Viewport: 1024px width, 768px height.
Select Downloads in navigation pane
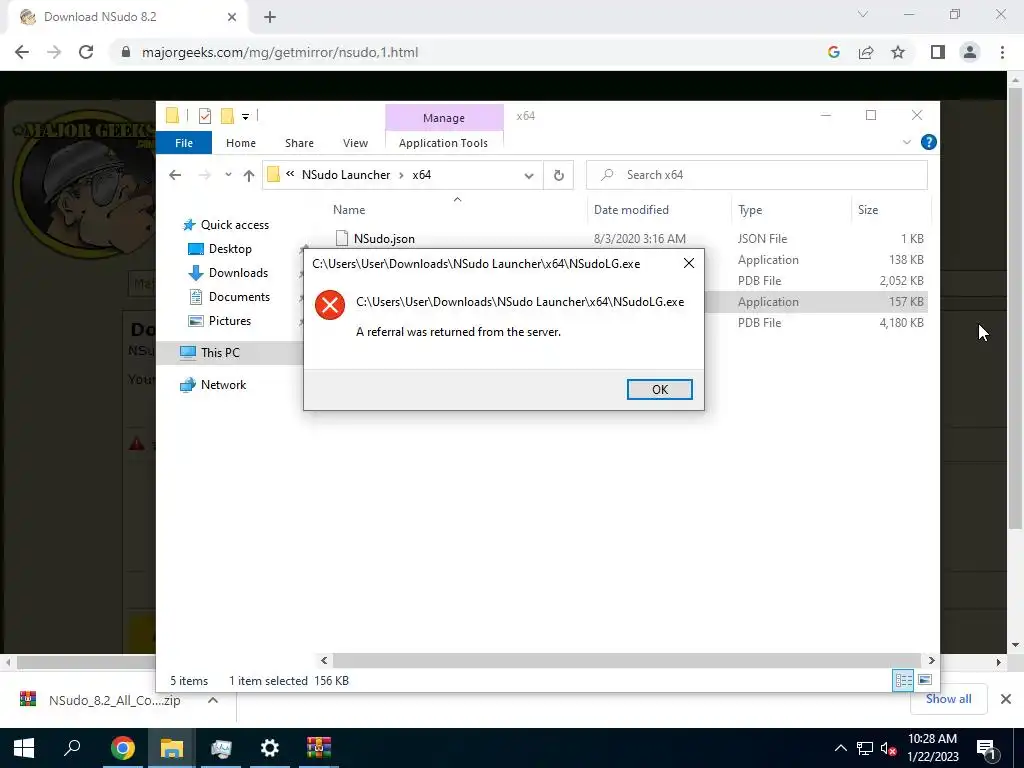pyautogui.click(x=229, y=273)
